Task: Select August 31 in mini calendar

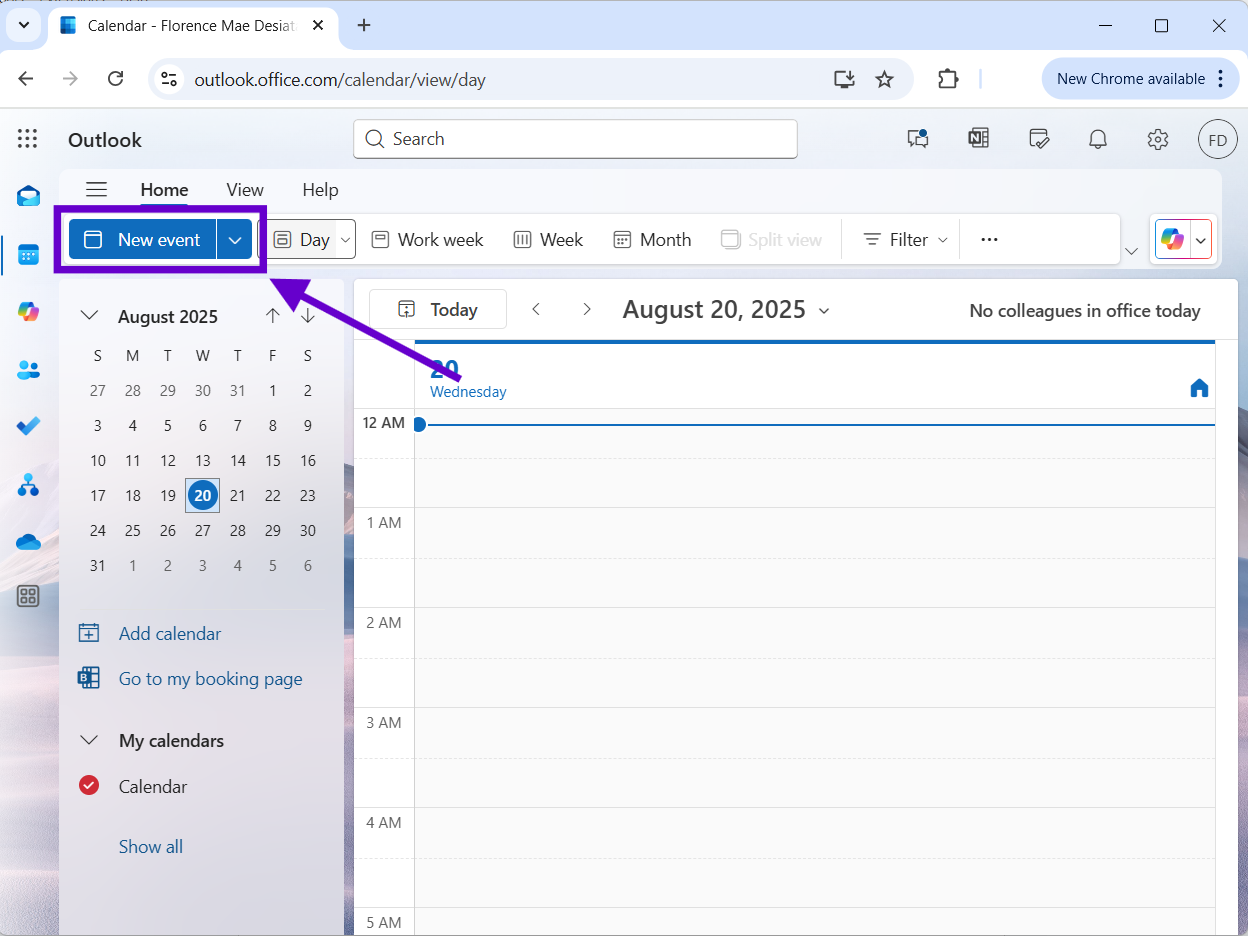Action: (98, 565)
